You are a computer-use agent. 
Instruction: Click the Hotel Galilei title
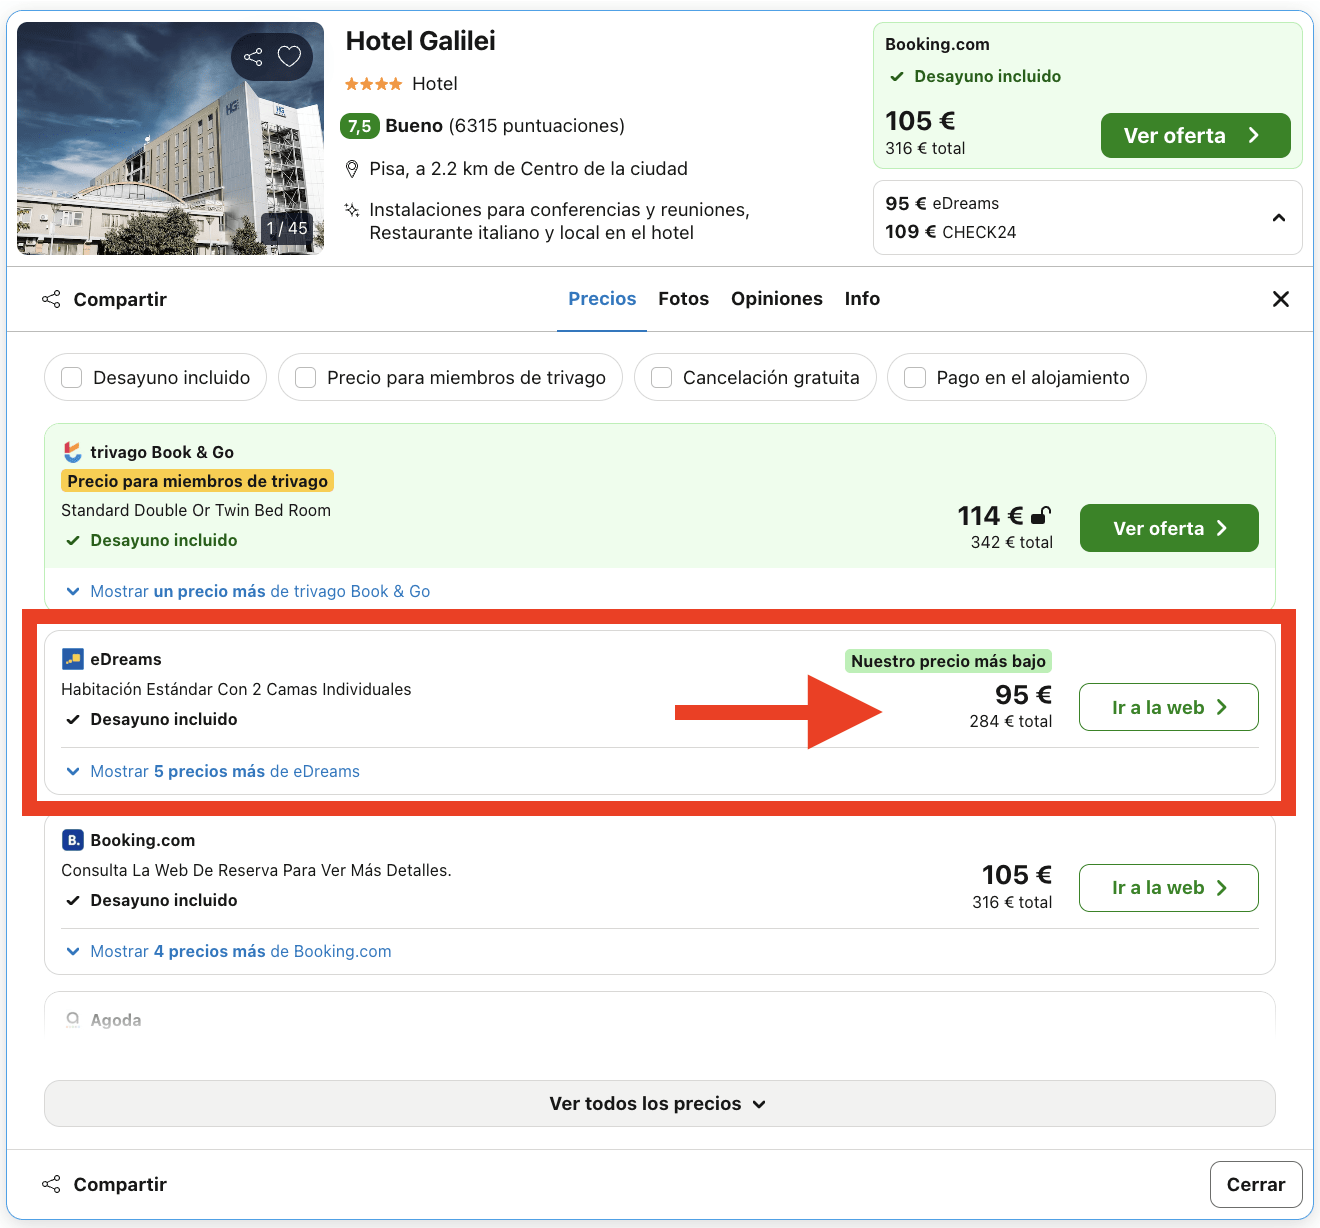pyautogui.click(x=420, y=41)
